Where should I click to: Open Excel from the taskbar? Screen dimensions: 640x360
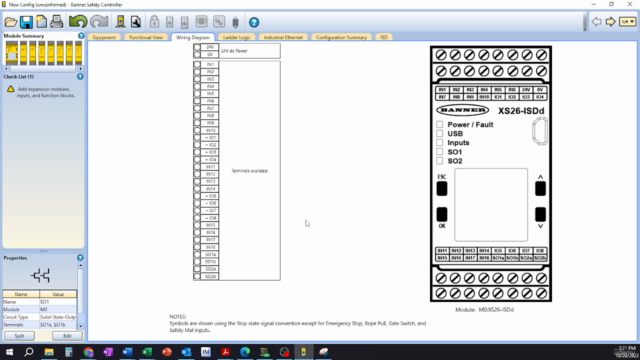[x=147, y=352]
